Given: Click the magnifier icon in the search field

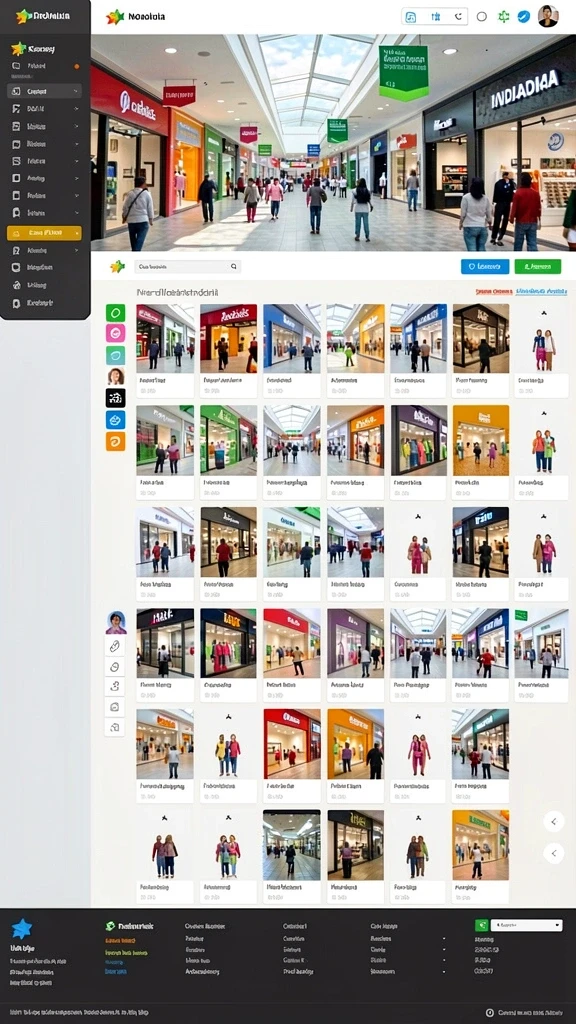Looking at the screenshot, I should (234, 266).
